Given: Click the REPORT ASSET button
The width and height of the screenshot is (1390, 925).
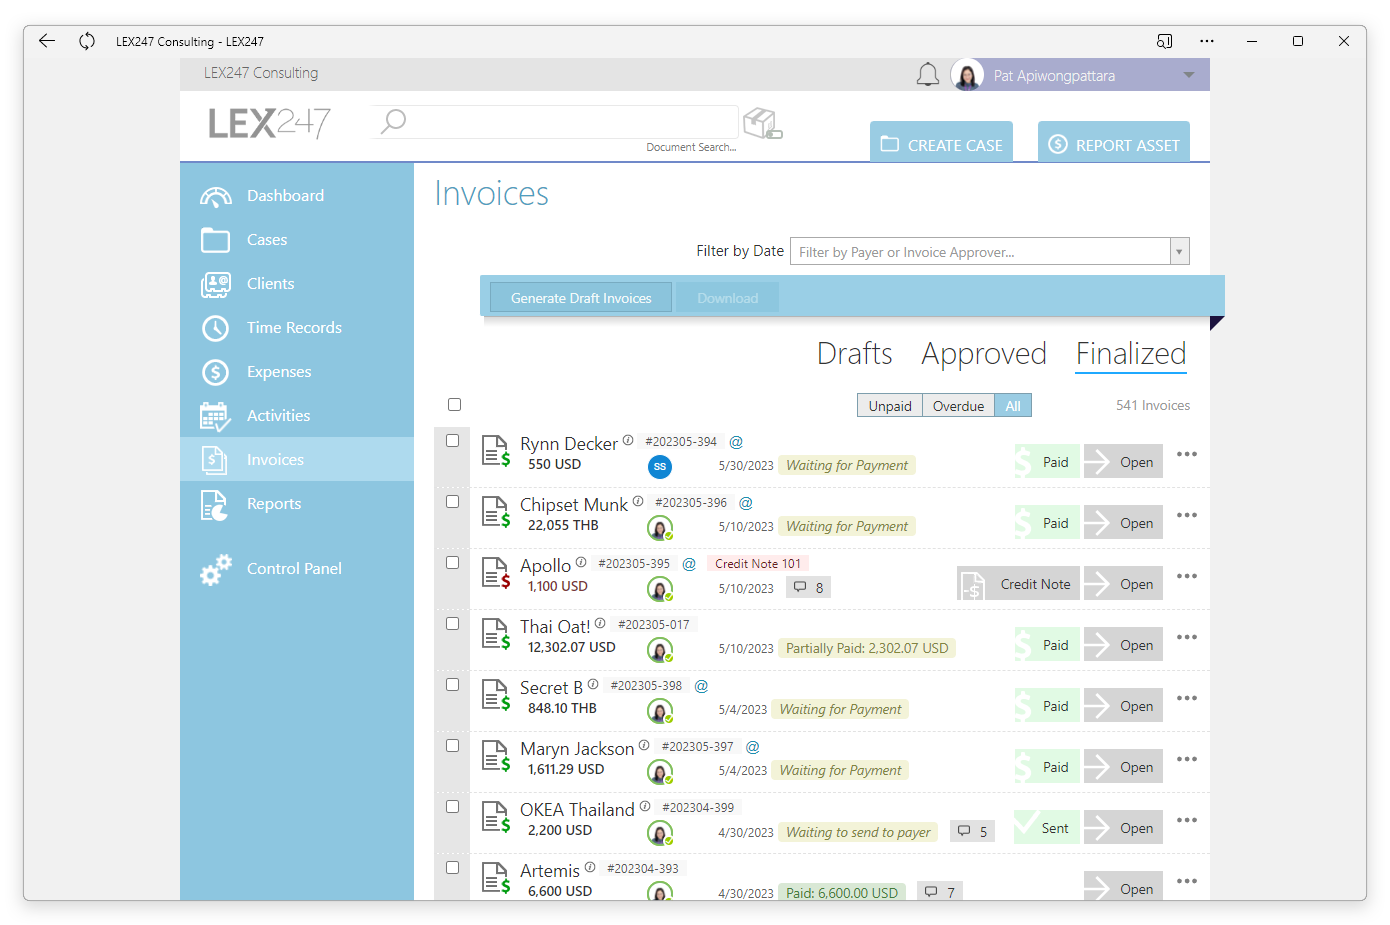Looking at the screenshot, I should pyautogui.click(x=1114, y=142).
